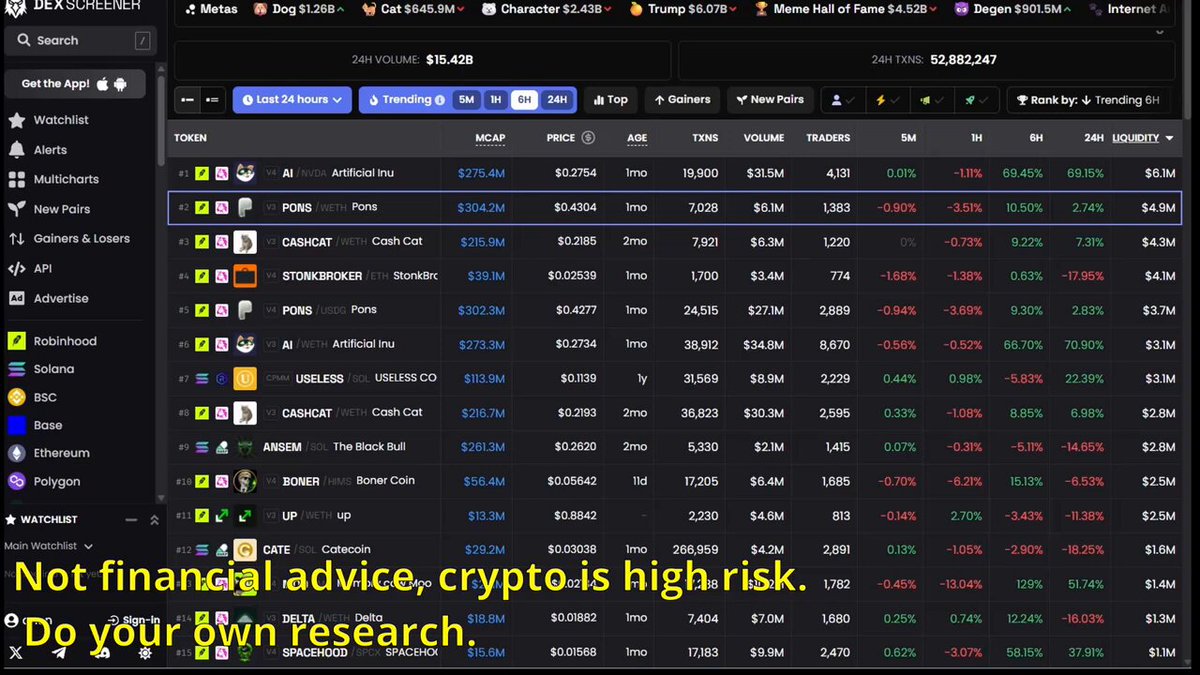1200x675 pixels.
Task: Open the Telegram social icon
Action: coord(59,653)
